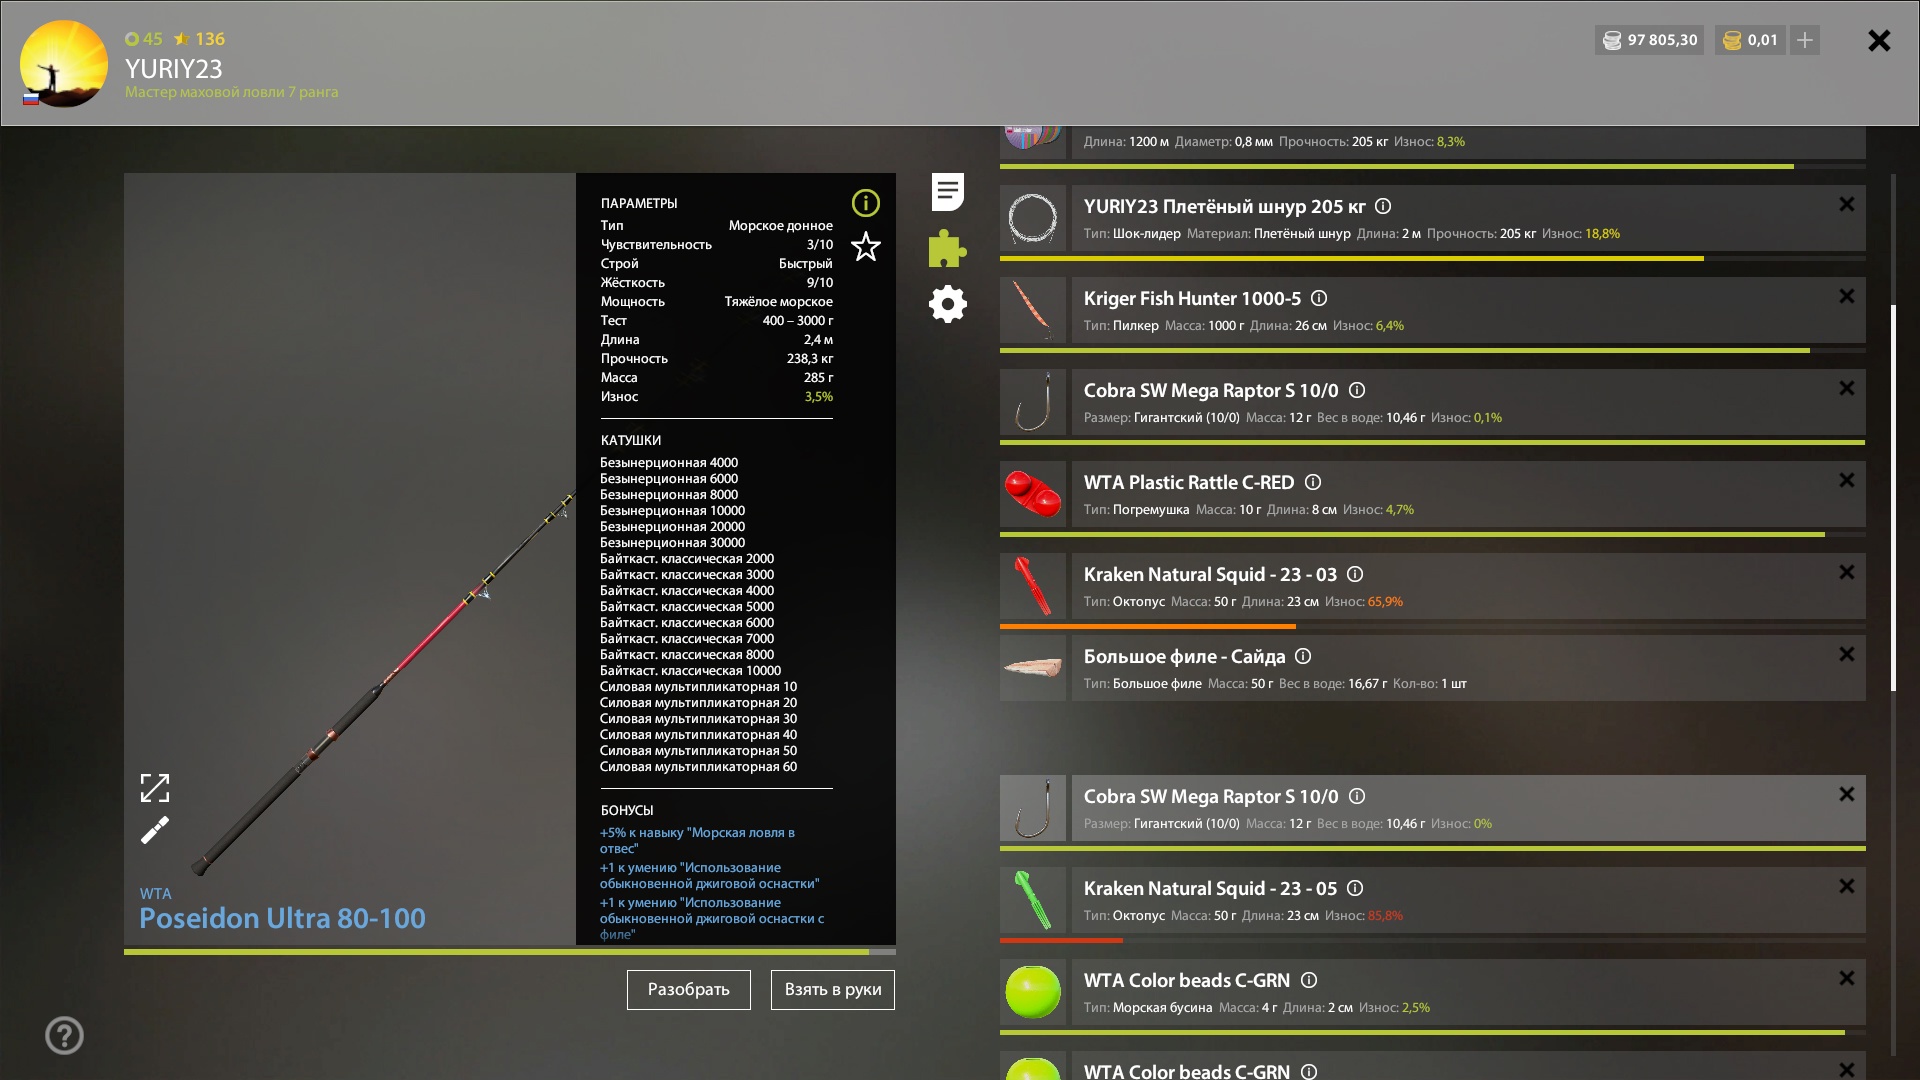
Task: Mark rod as favorite with star icon
Action: point(865,246)
